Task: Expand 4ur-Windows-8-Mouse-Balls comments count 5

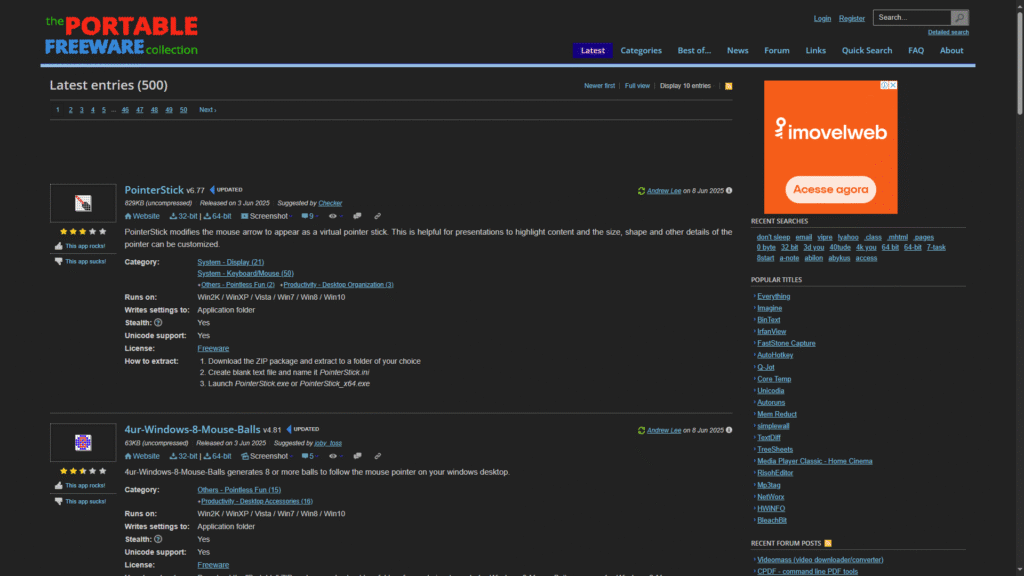Action: click(x=308, y=456)
